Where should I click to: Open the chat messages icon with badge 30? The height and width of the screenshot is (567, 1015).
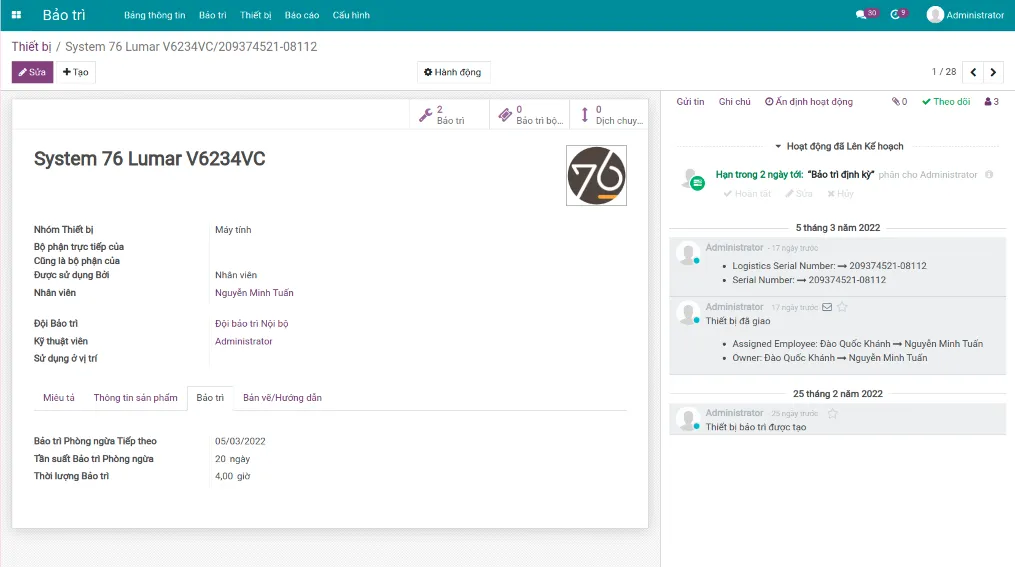(866, 14)
